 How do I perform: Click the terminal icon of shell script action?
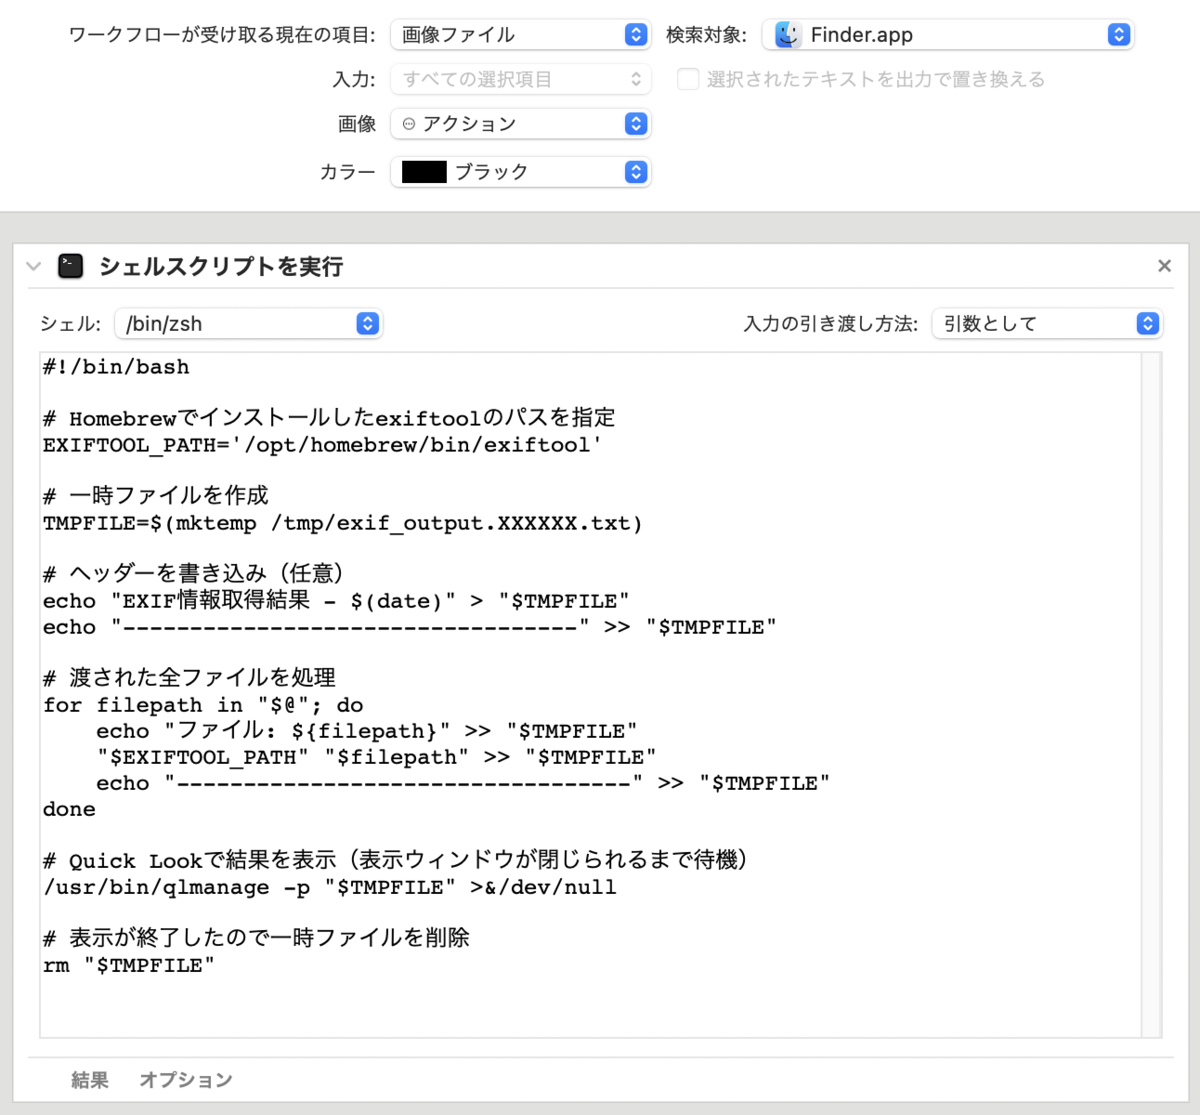[71, 266]
